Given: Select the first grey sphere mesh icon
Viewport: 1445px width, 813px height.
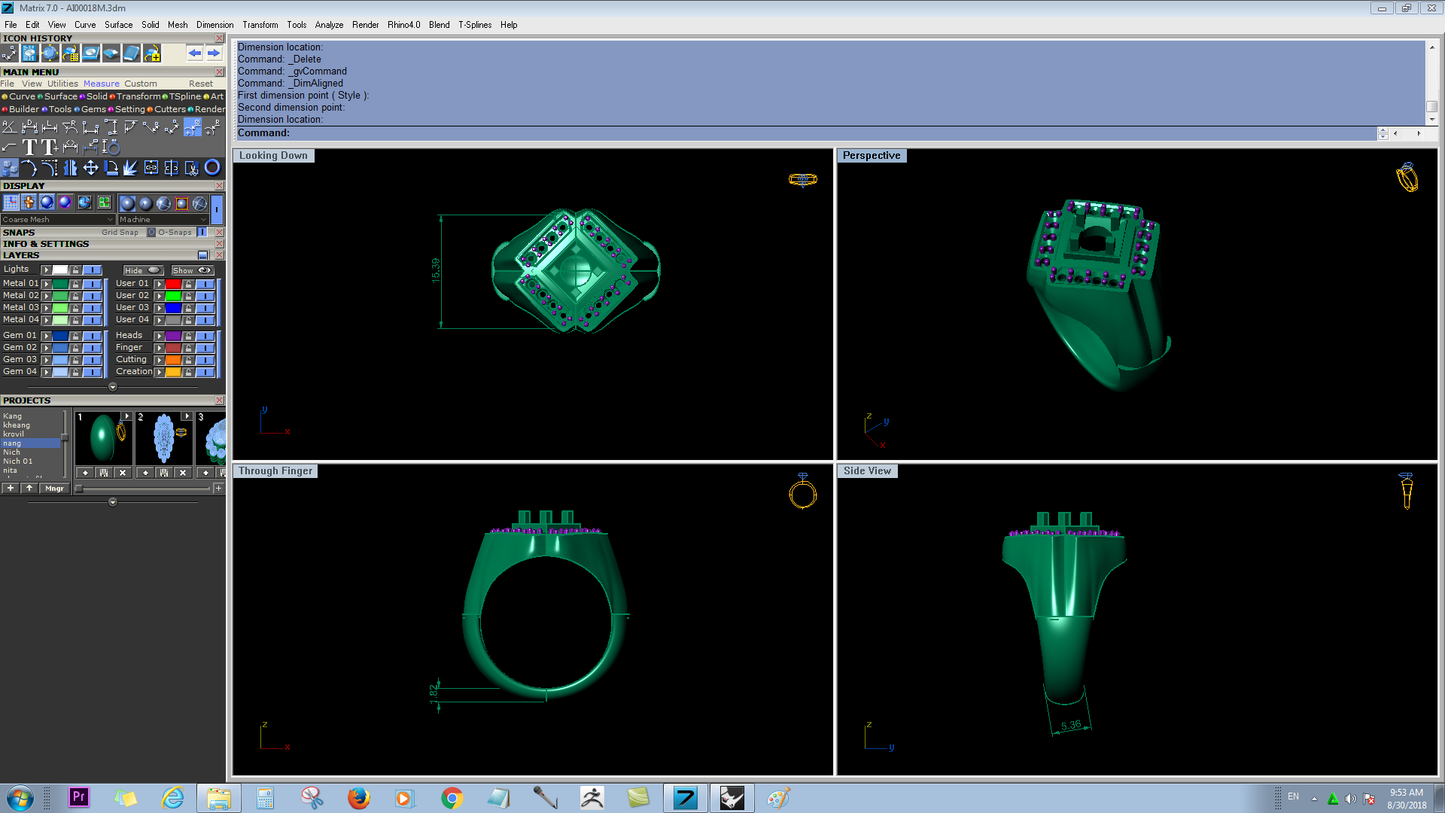Looking at the screenshot, I should click(x=127, y=203).
